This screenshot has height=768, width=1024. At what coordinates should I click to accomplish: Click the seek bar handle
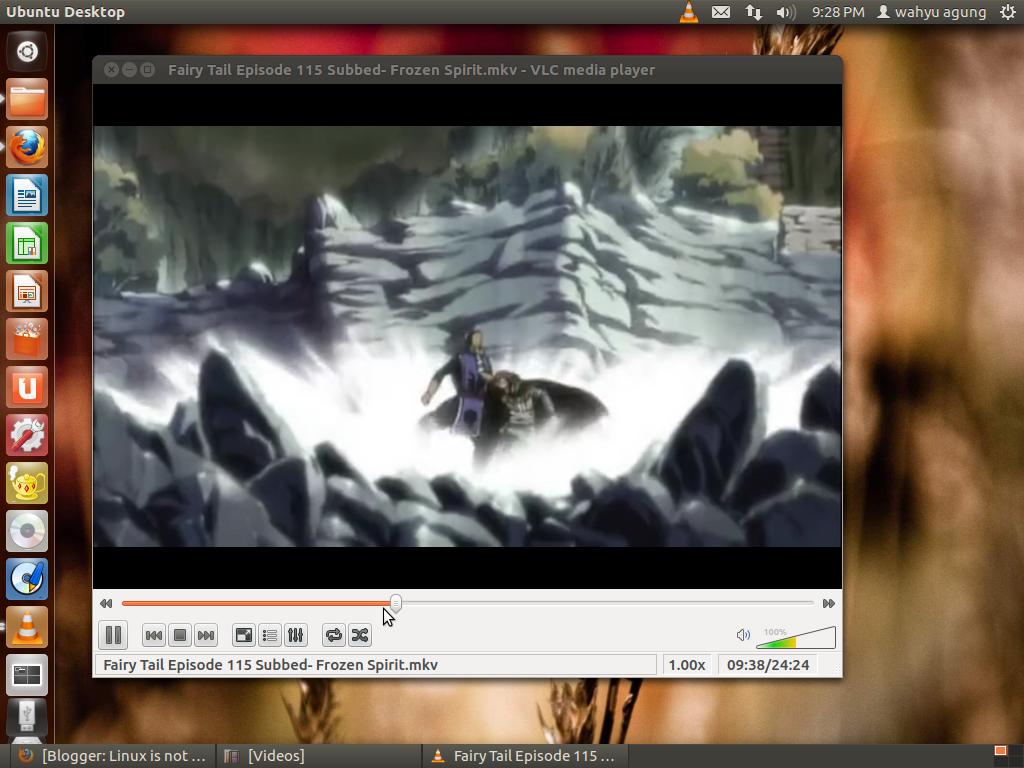396,603
